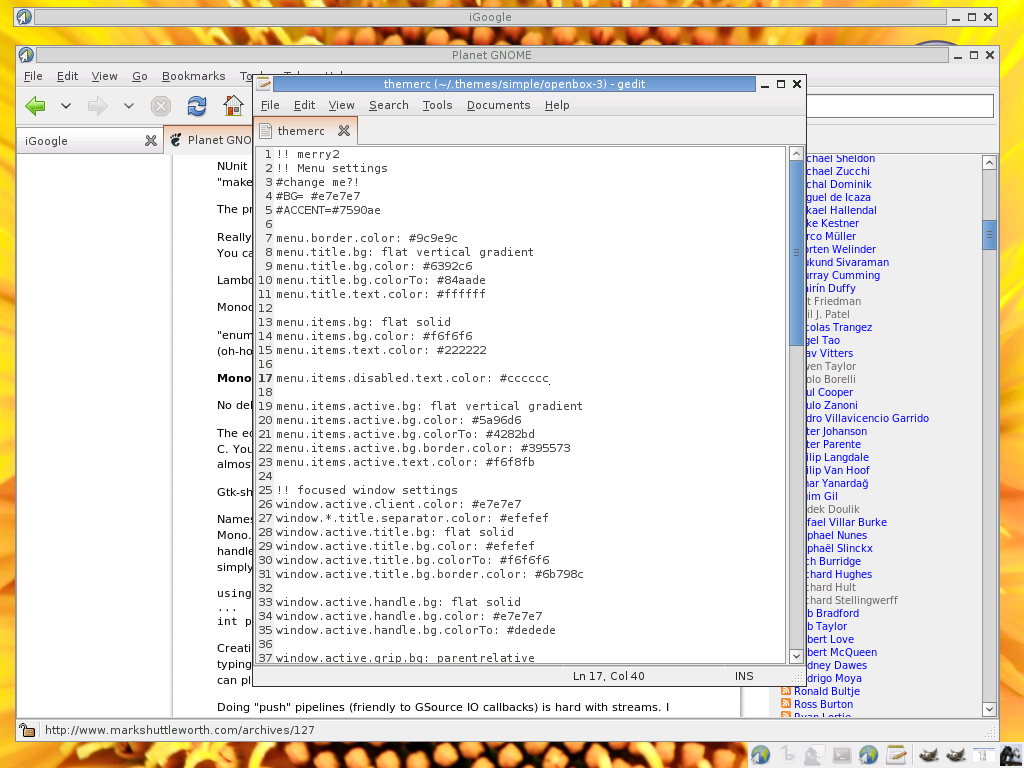Open gedit File menu

tap(270, 105)
